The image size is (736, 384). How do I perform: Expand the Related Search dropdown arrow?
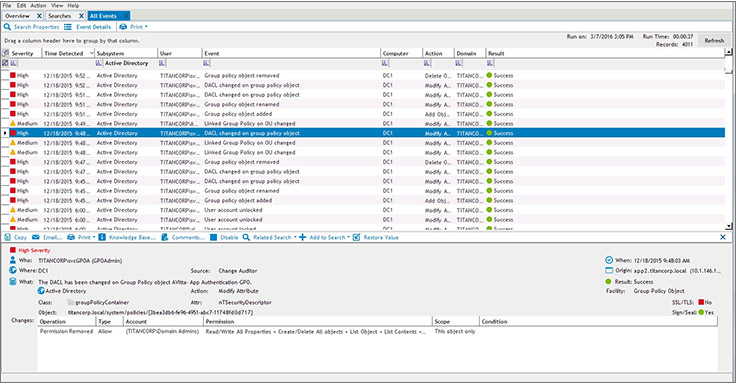pos(295,238)
